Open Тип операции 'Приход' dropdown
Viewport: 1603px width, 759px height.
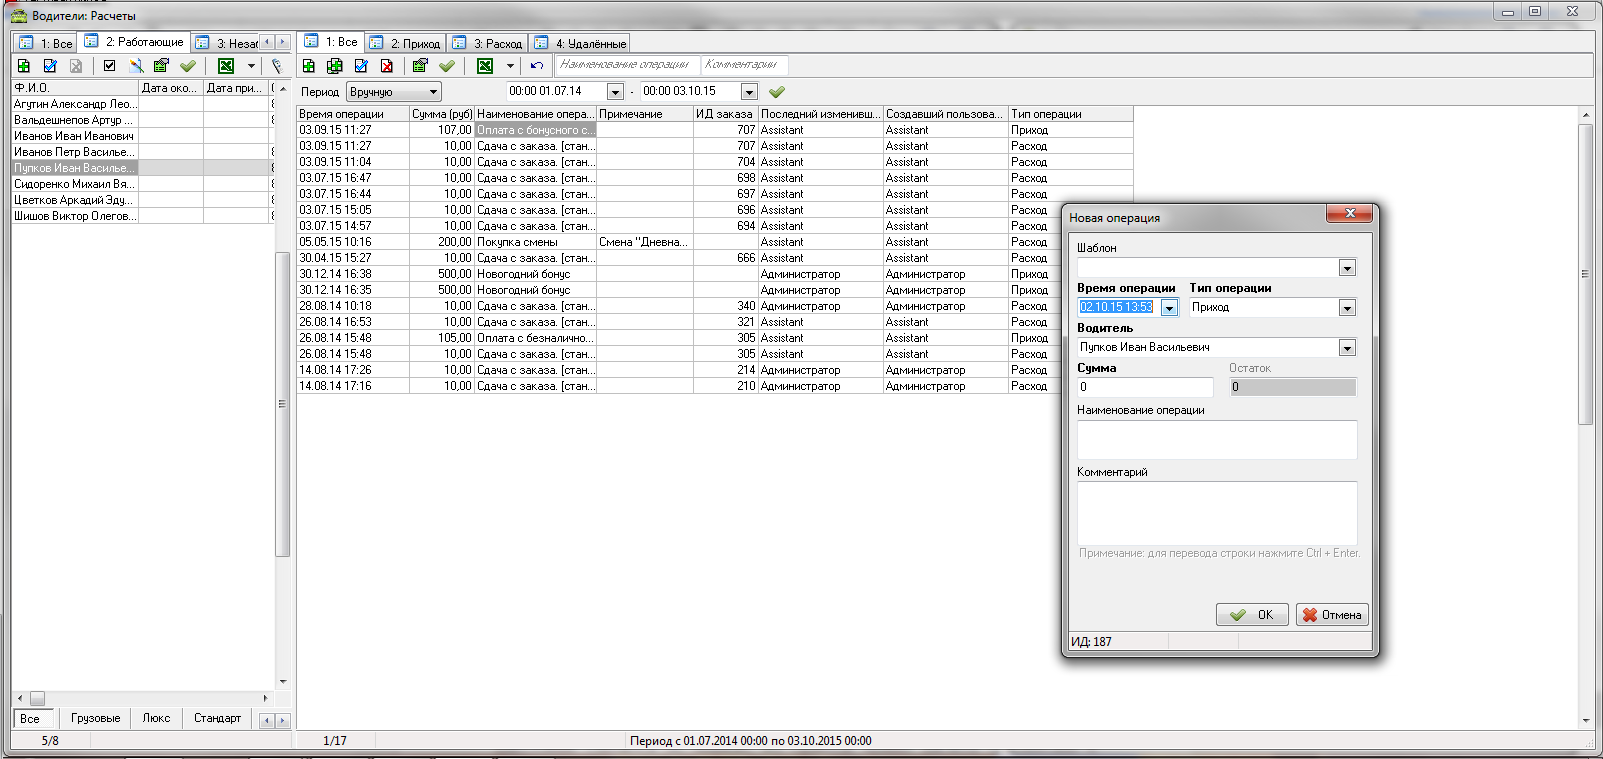pyautogui.click(x=1348, y=308)
